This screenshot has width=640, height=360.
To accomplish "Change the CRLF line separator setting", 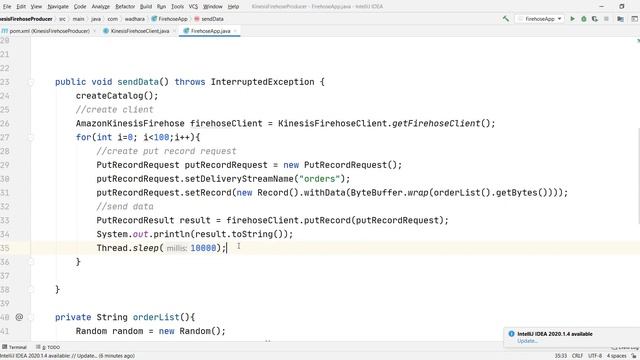I will click(x=577, y=356).
